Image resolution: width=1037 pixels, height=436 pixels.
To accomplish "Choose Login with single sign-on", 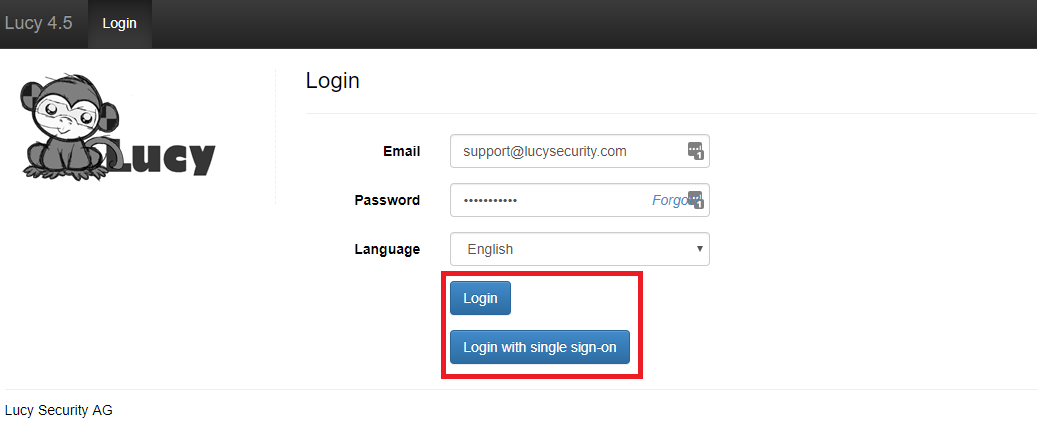I will coord(540,347).
